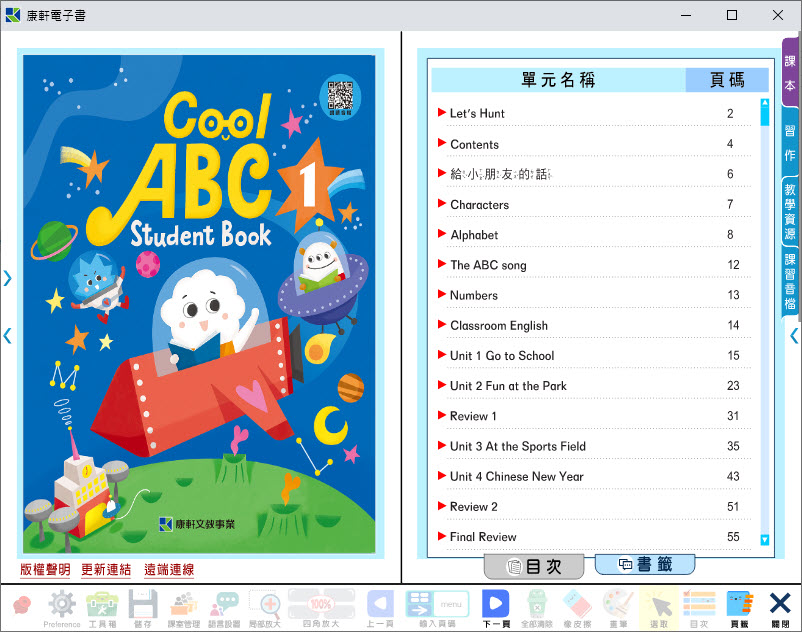The height and width of the screenshot is (632, 802).
Task: Click the 頁籤 notebook icon
Action: click(x=739, y=606)
